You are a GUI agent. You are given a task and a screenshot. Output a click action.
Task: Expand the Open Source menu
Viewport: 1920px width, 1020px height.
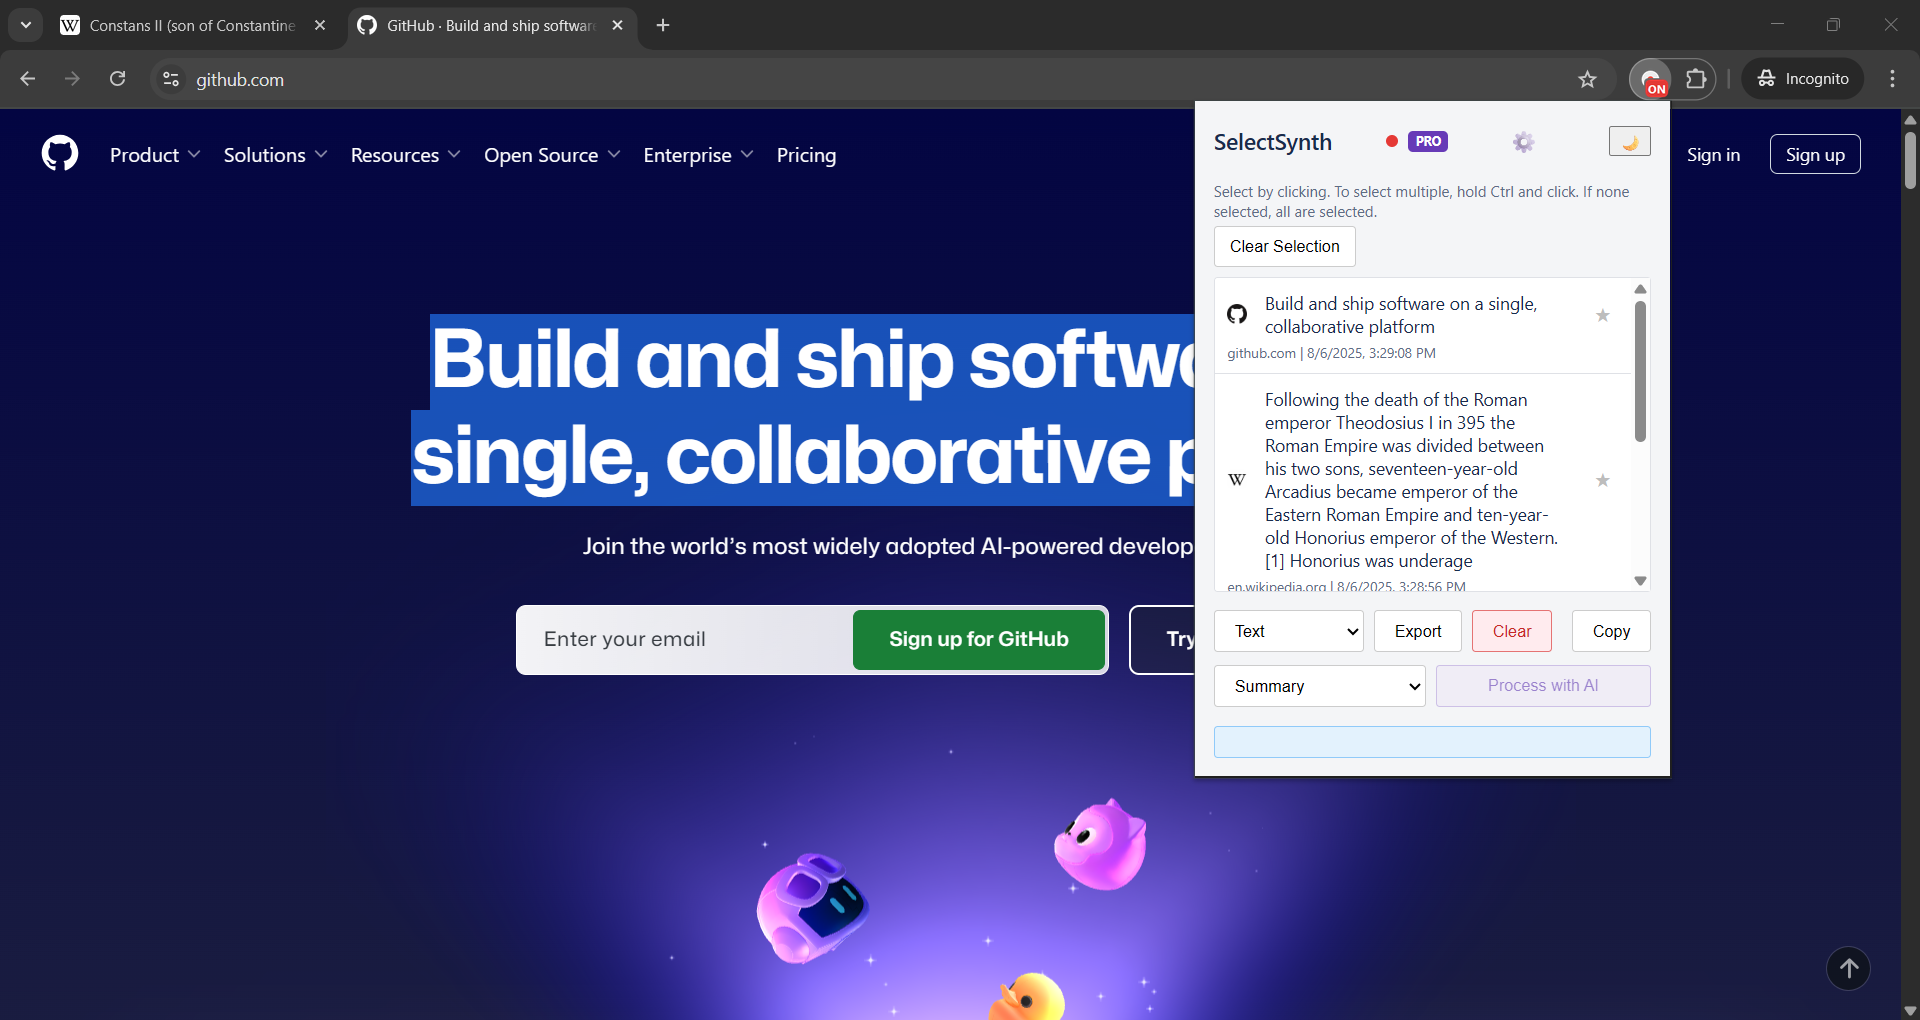tap(552, 155)
